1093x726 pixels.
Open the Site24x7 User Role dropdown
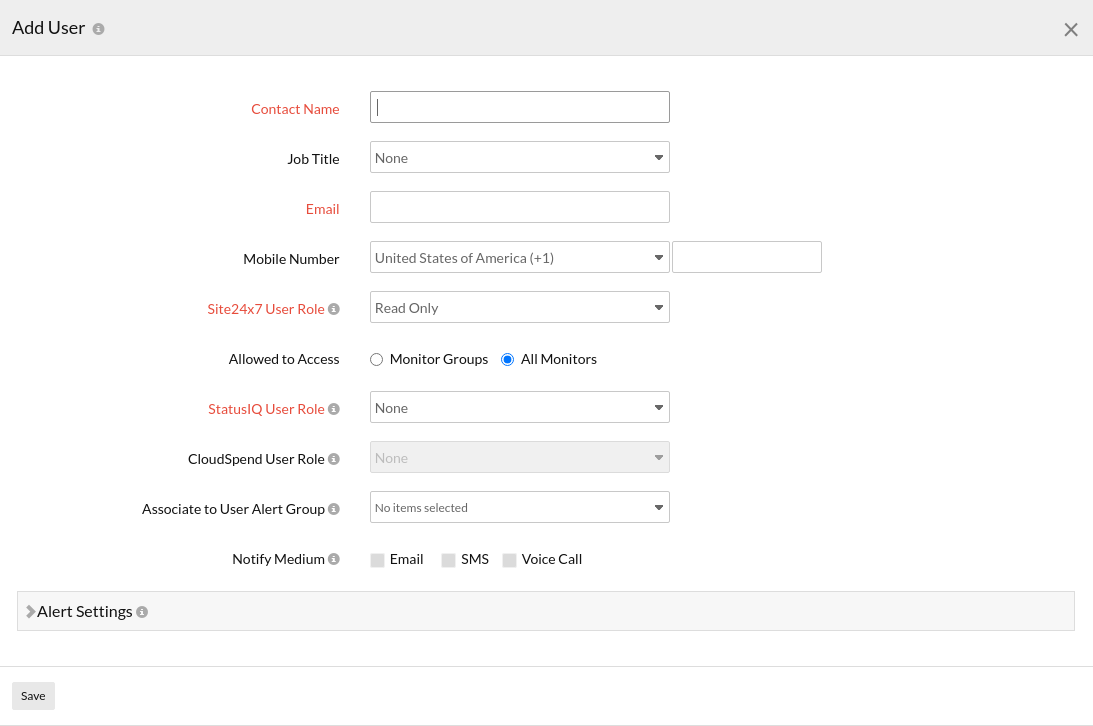pyautogui.click(x=519, y=308)
